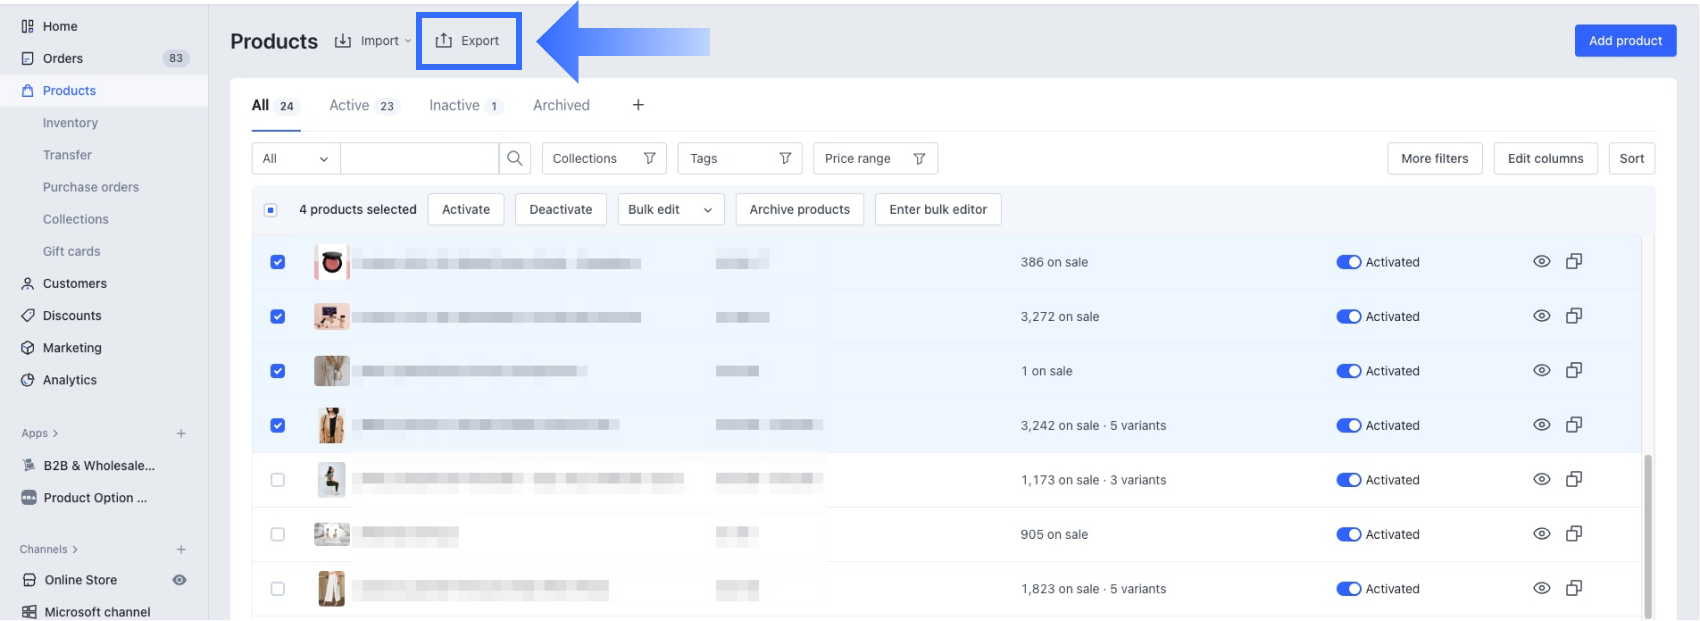This screenshot has height=621, width=1700.
Task: Preview the 1 on sale product
Action: coord(1542,370)
